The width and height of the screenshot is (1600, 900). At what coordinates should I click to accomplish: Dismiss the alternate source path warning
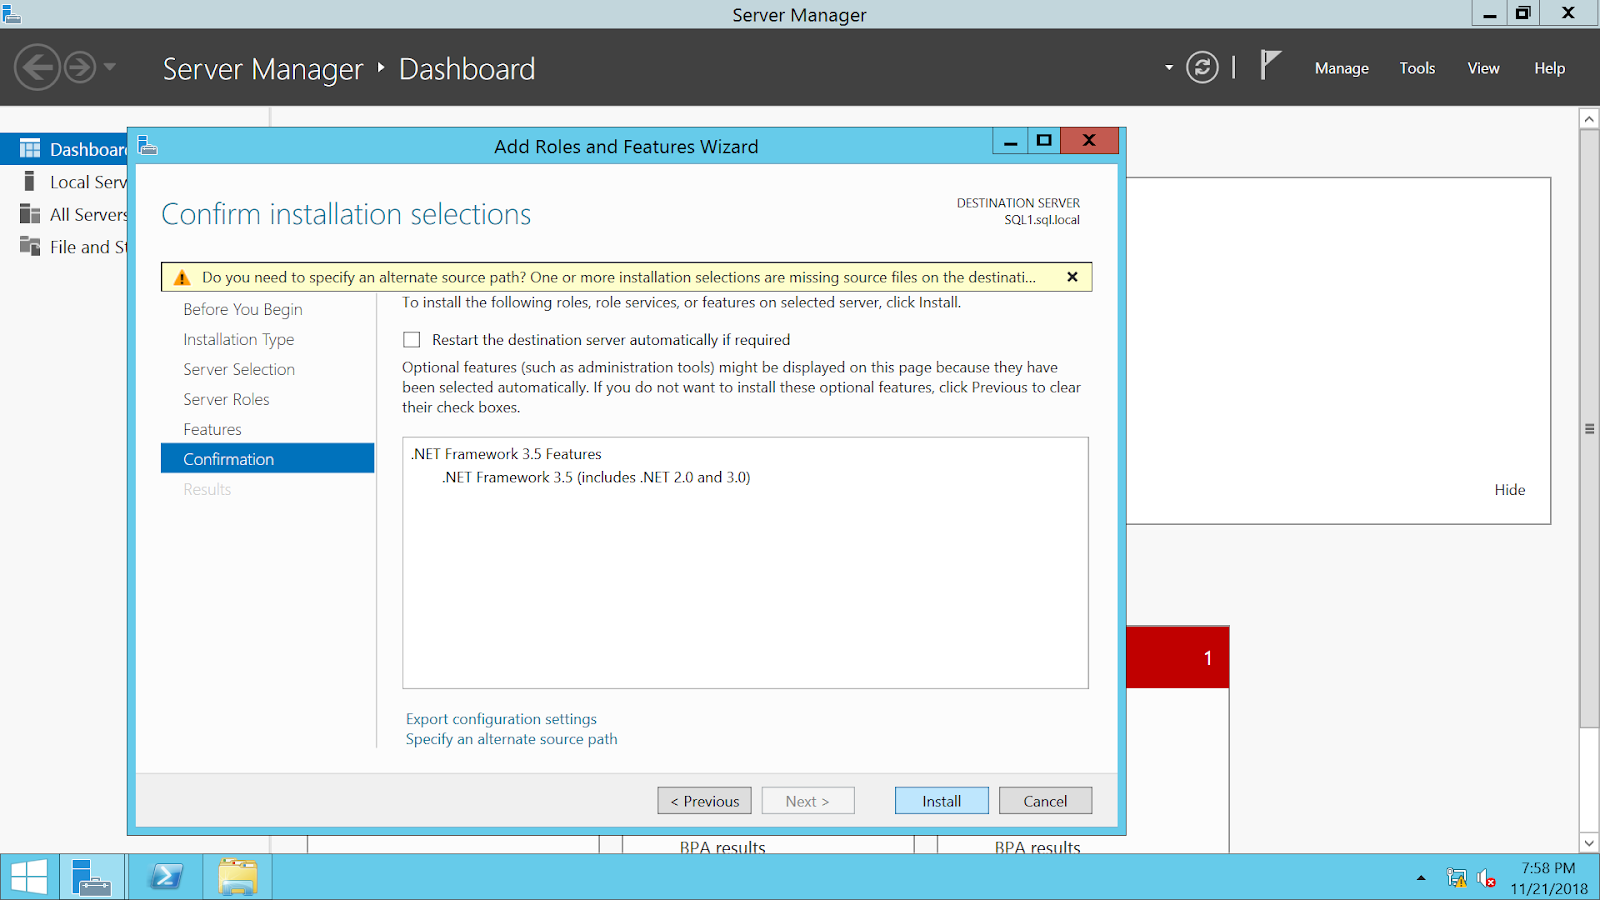click(1072, 276)
